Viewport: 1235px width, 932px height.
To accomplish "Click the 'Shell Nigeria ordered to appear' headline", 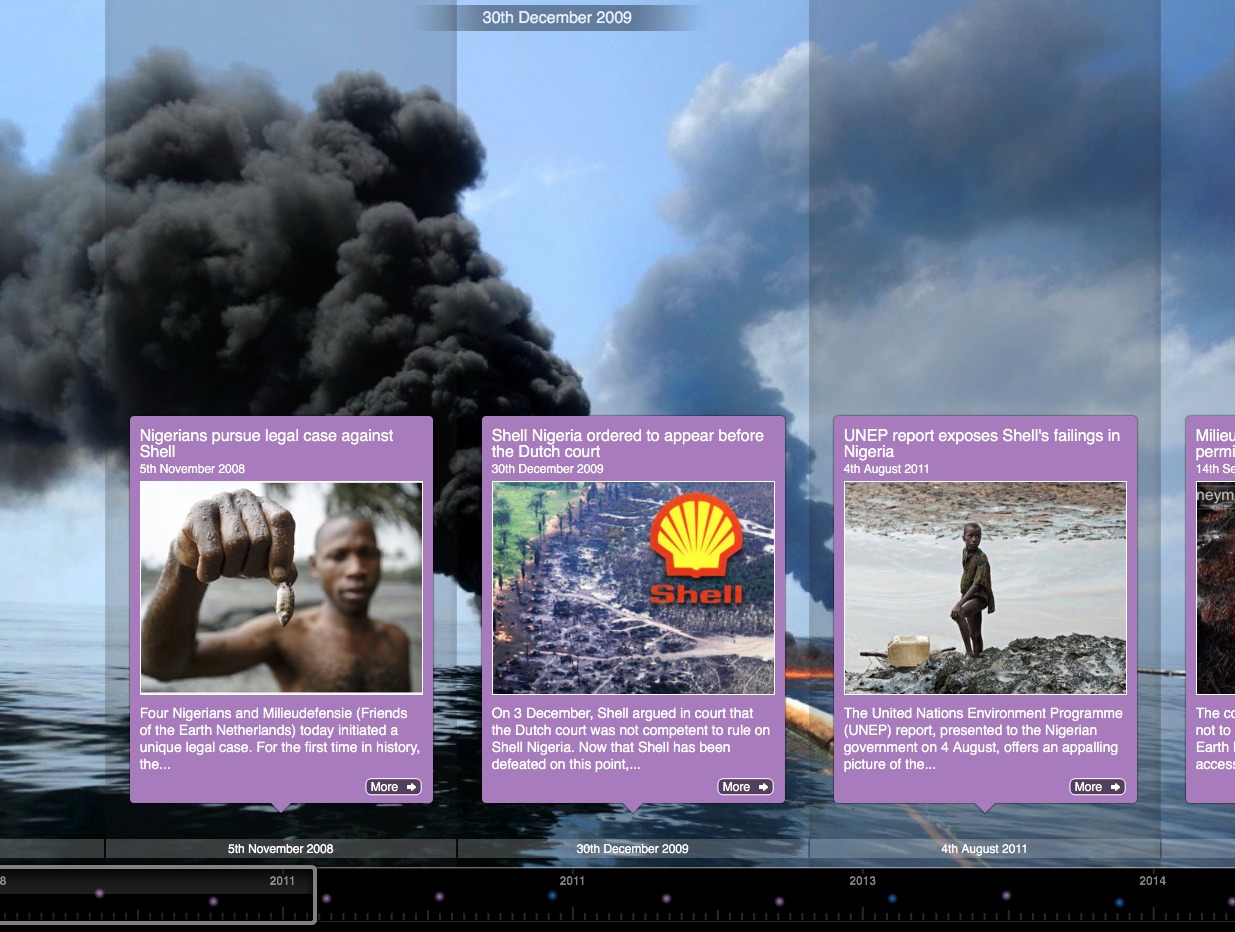I will point(627,443).
